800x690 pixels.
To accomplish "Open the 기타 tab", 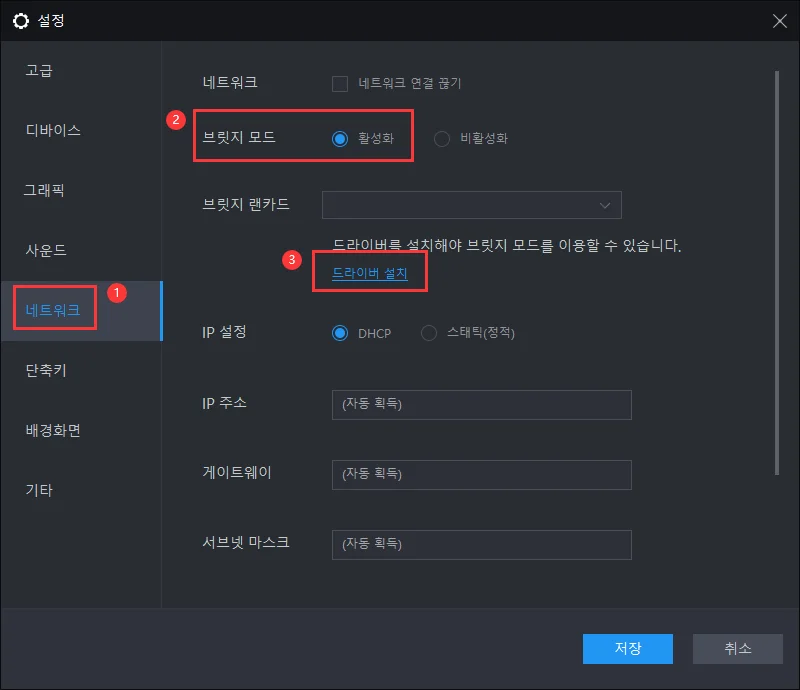I will tap(39, 490).
